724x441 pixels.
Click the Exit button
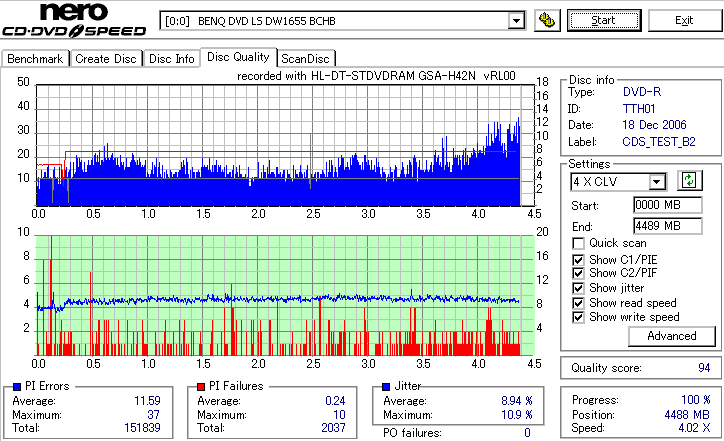pyautogui.click(x=684, y=20)
